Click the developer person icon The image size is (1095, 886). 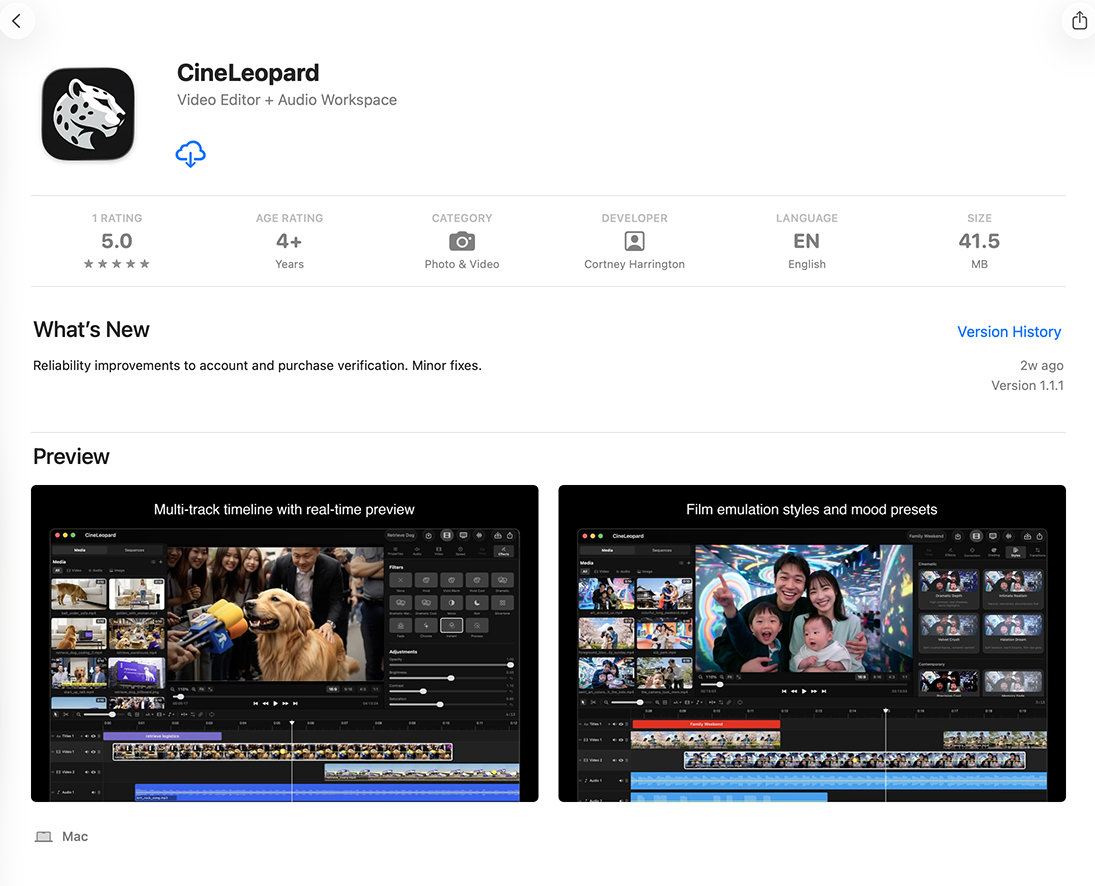coord(634,242)
